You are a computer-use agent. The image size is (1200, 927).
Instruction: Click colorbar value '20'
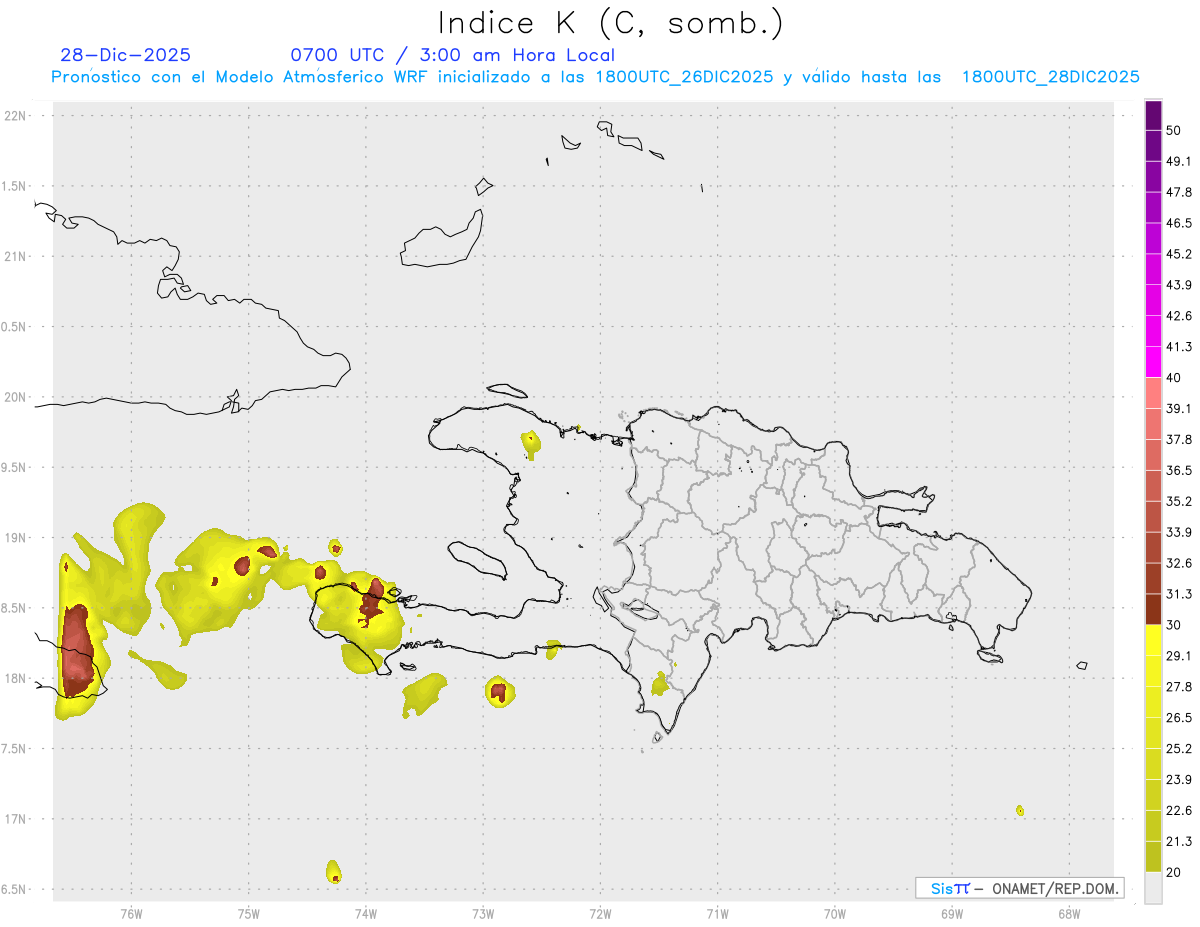click(x=1174, y=872)
